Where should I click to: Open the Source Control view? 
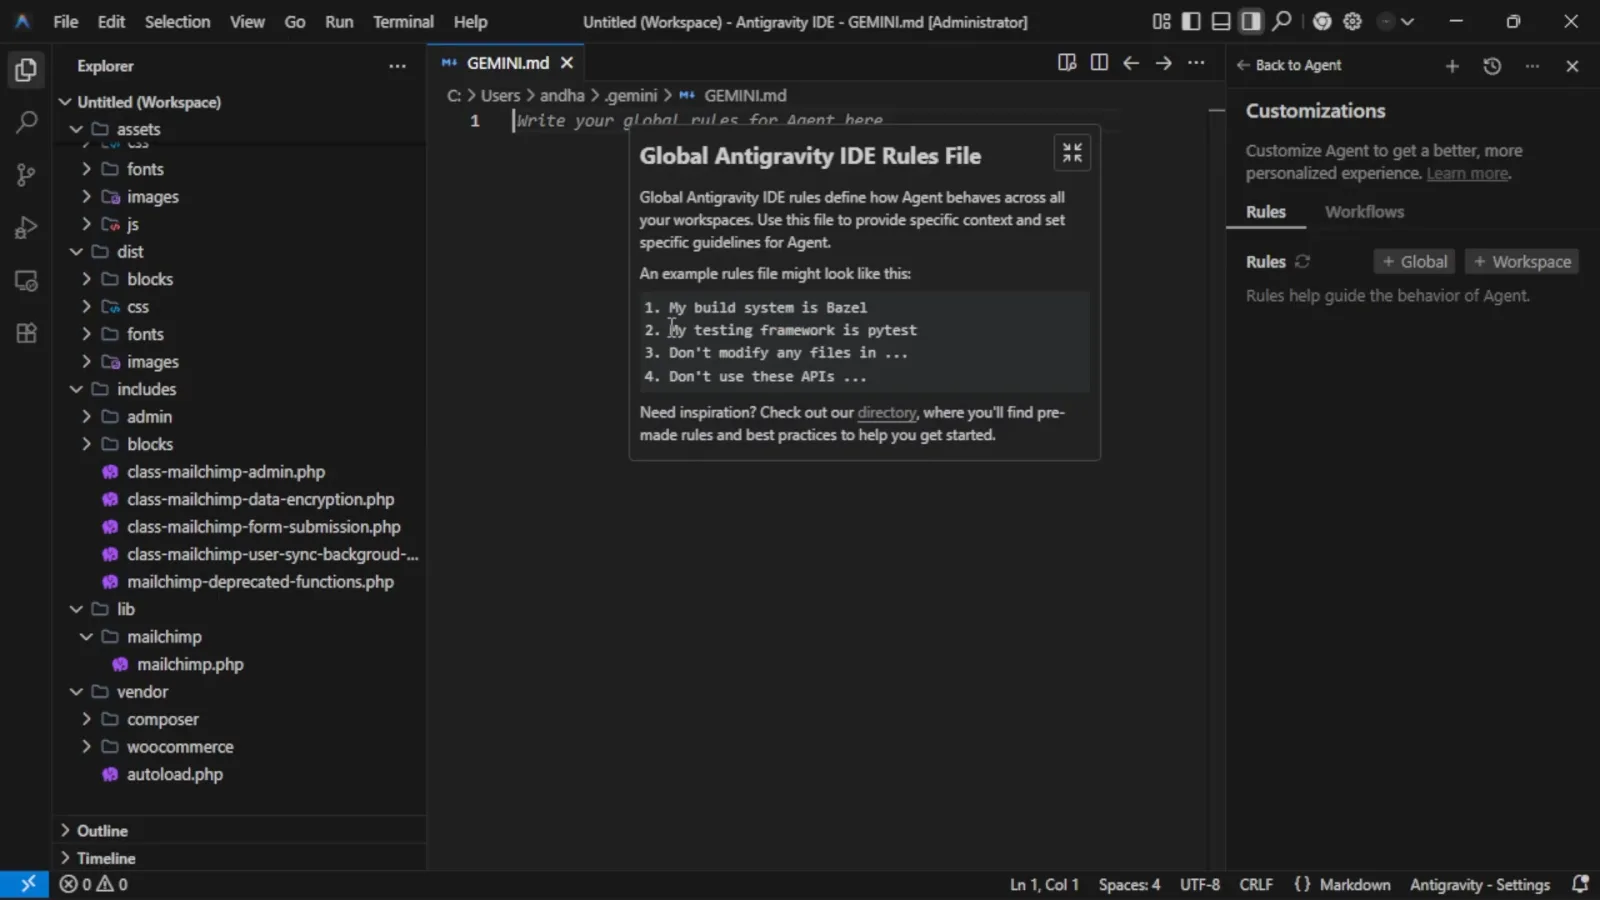26,175
